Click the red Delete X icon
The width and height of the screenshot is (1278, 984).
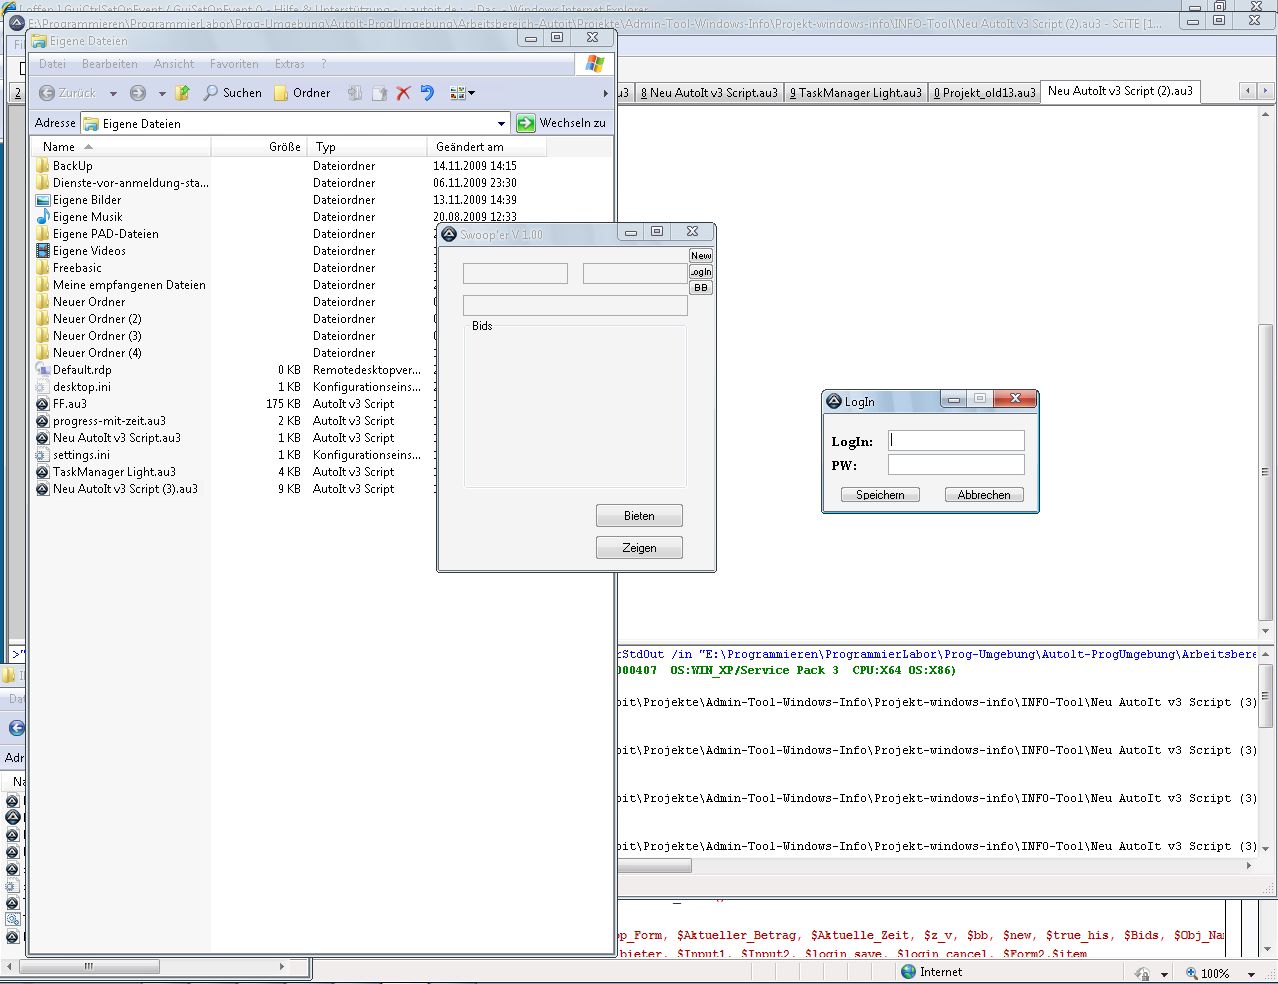click(404, 93)
